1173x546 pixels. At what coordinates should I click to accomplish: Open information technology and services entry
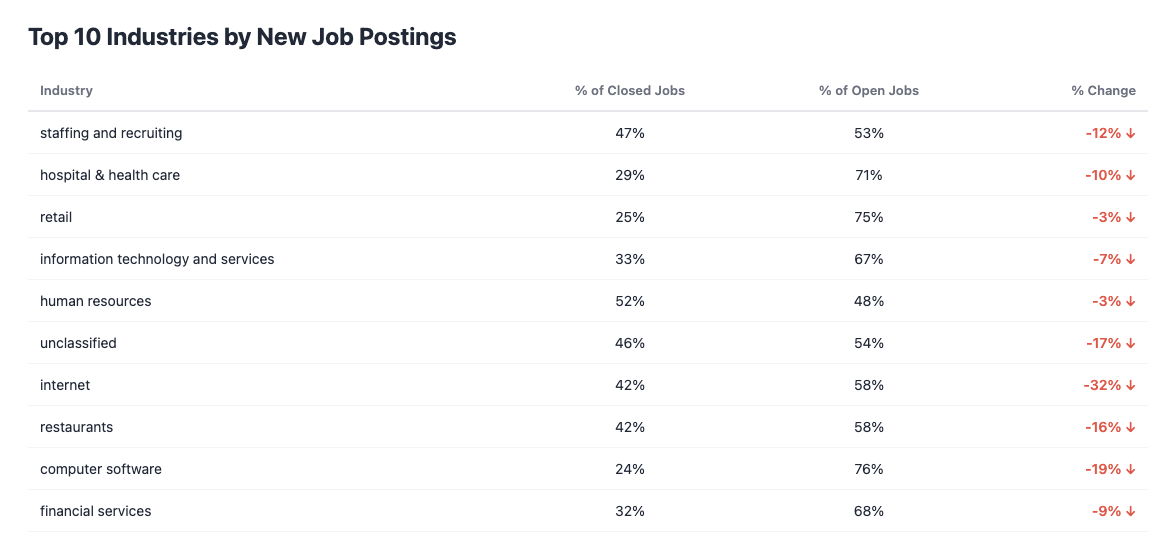coord(157,260)
